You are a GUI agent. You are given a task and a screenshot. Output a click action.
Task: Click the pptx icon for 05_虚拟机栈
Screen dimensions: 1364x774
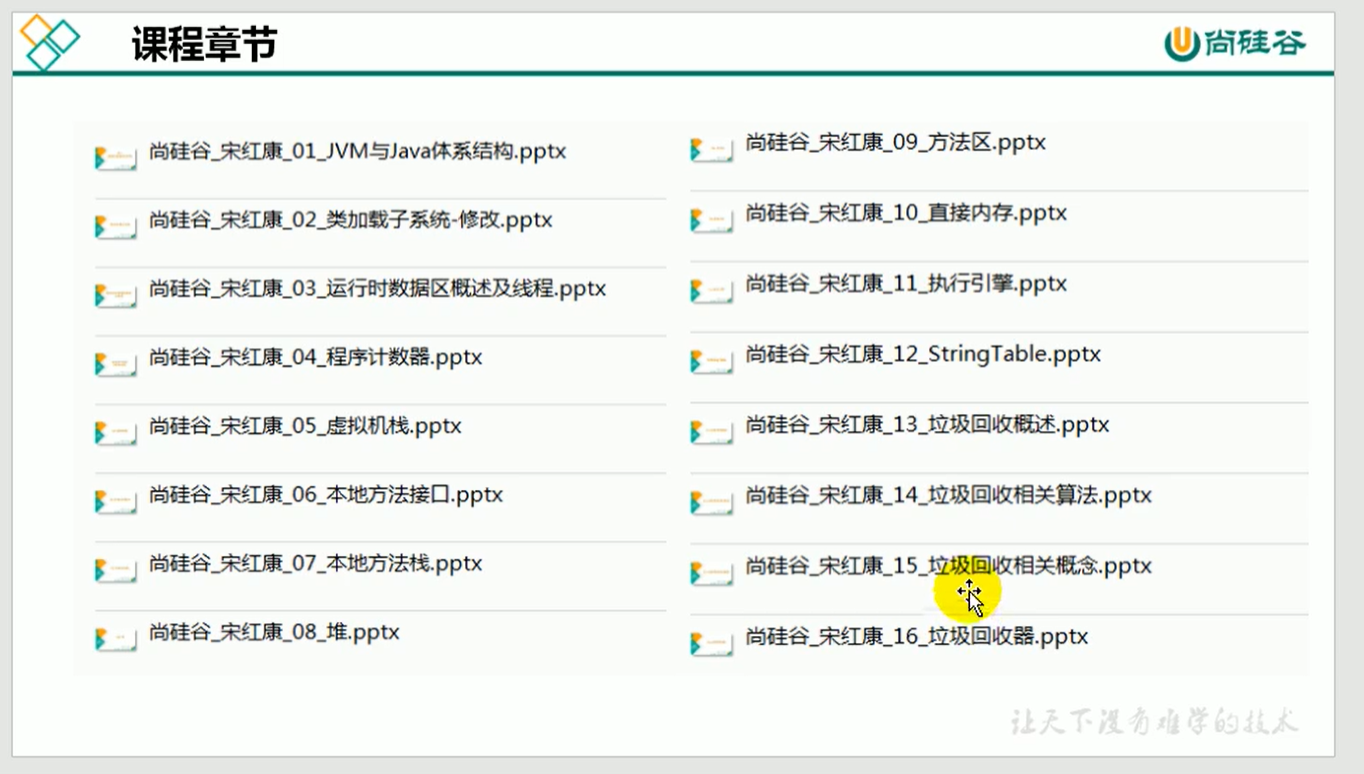tap(116, 433)
